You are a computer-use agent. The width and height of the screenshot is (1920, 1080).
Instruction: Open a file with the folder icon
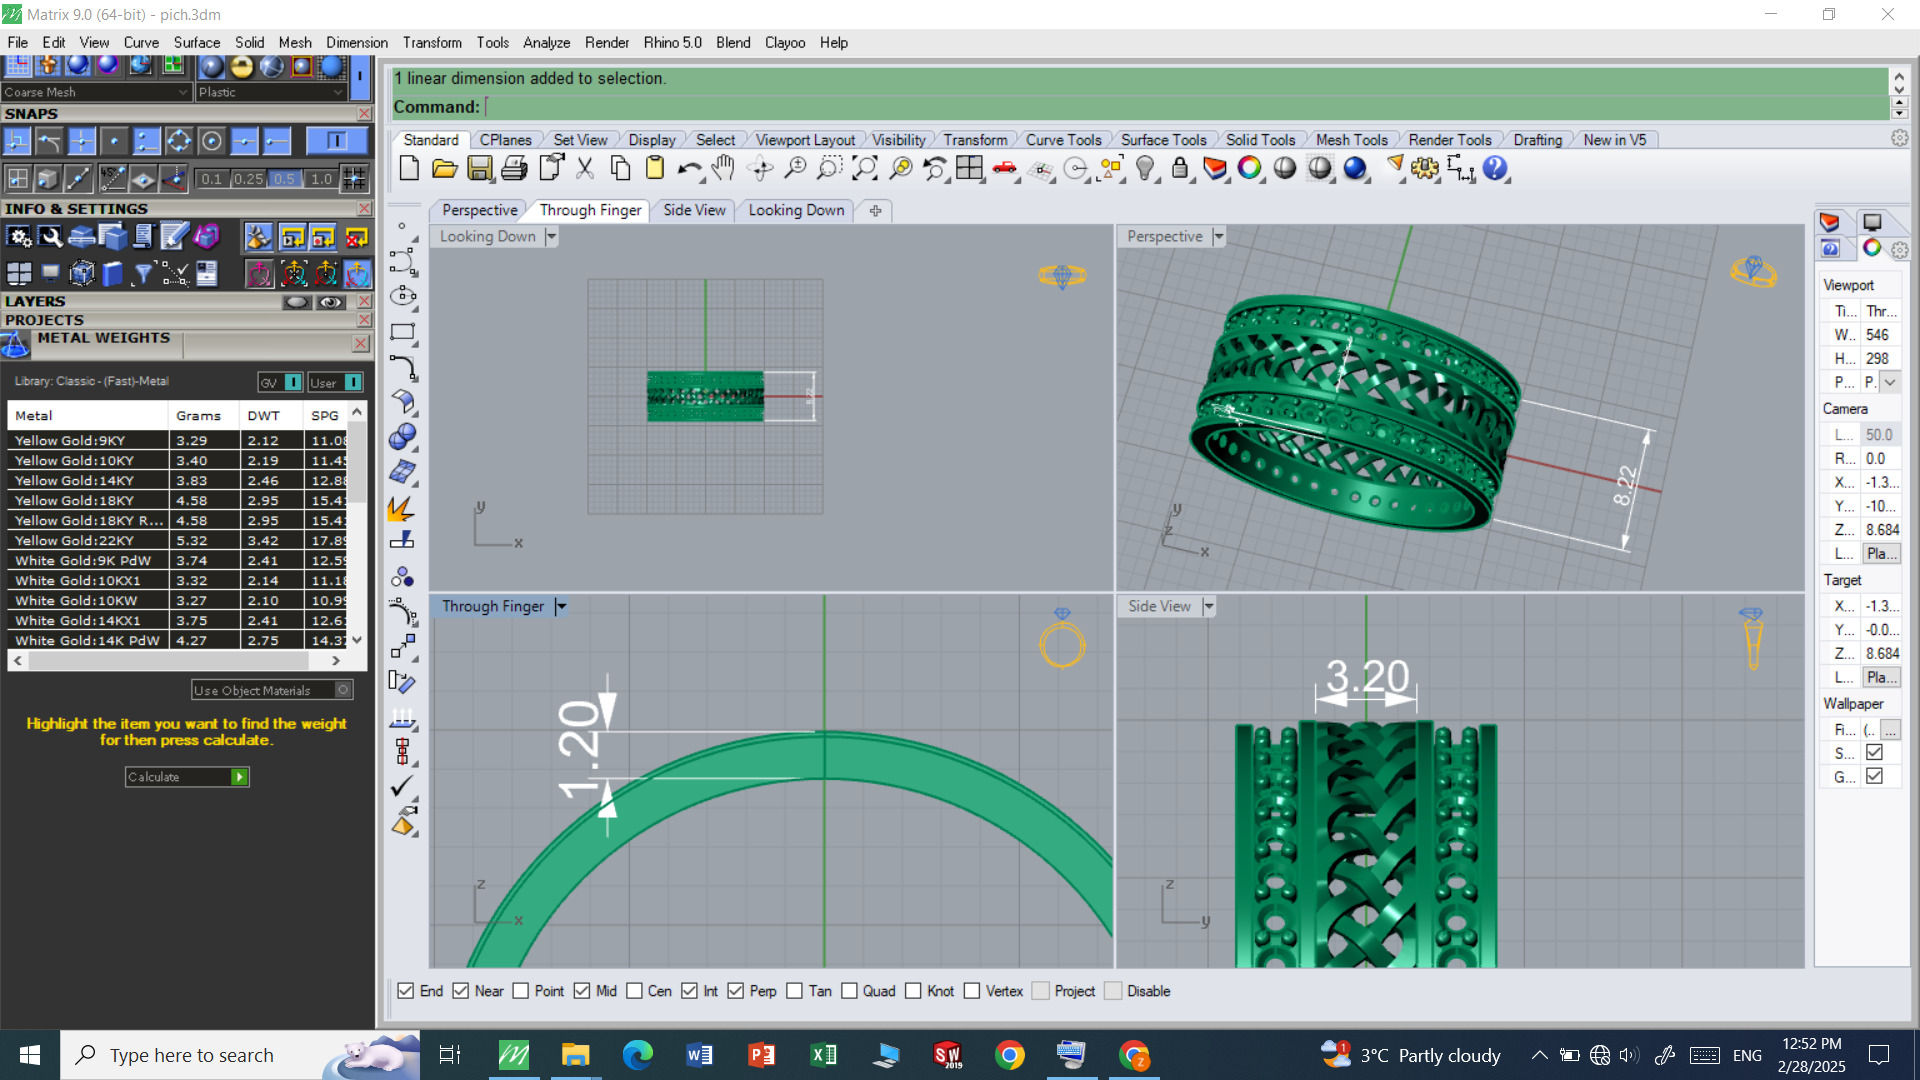(445, 168)
